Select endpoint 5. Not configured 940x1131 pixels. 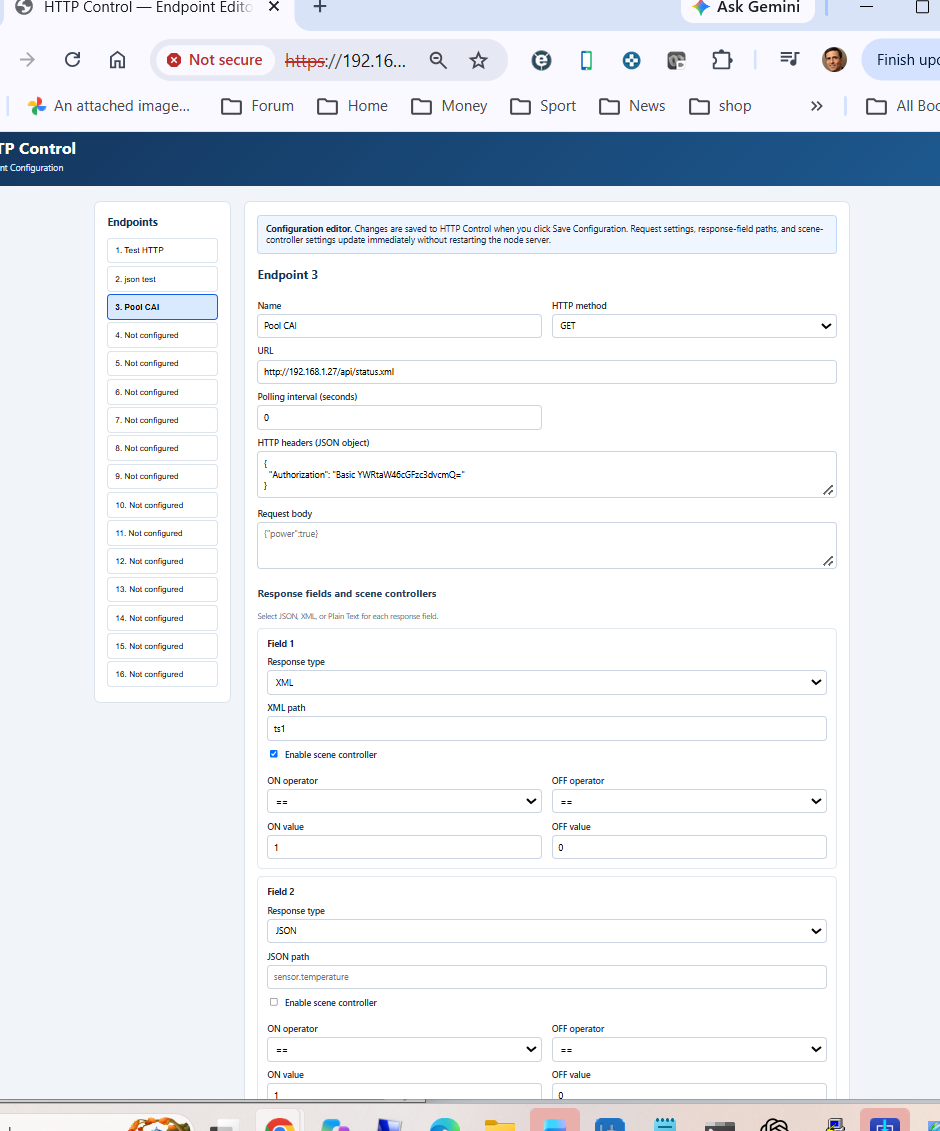[162, 364]
